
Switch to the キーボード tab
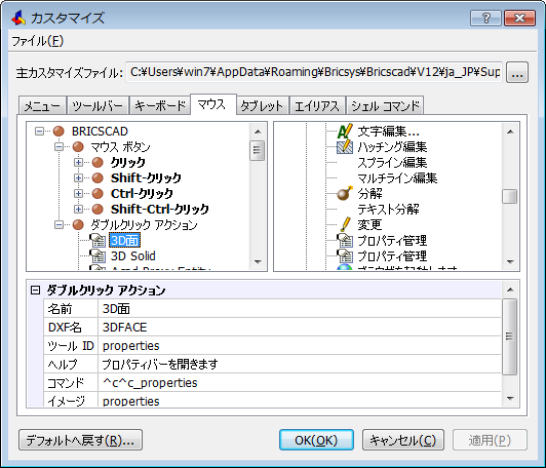tap(160, 106)
